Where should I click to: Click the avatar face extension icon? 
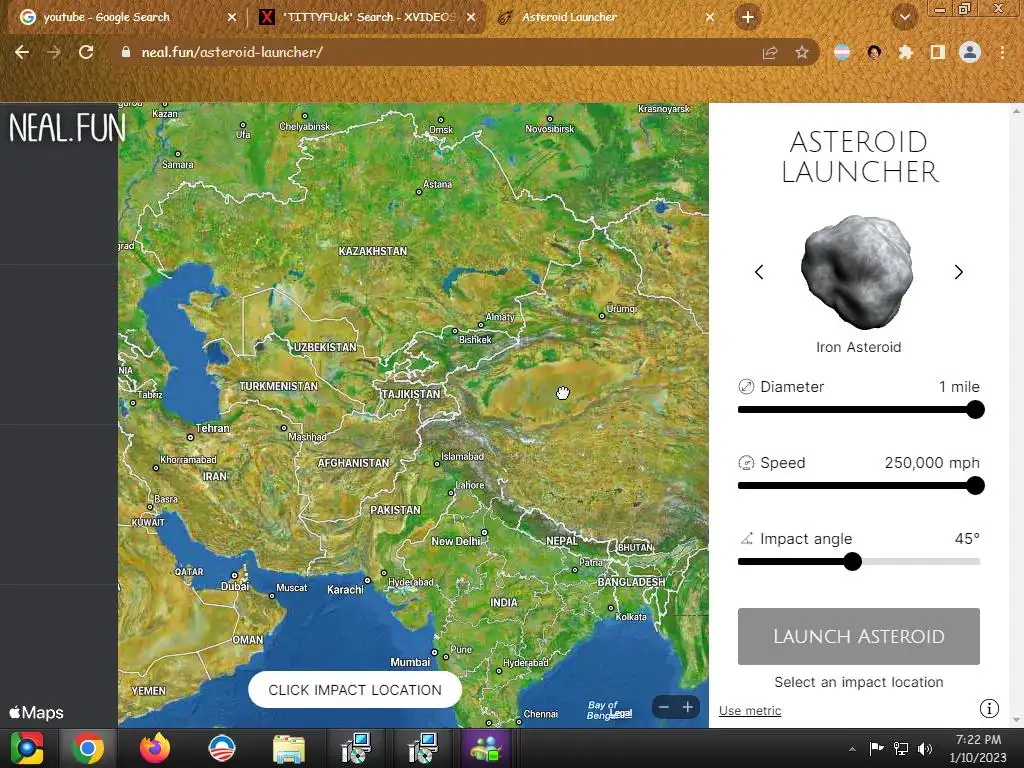tap(874, 52)
